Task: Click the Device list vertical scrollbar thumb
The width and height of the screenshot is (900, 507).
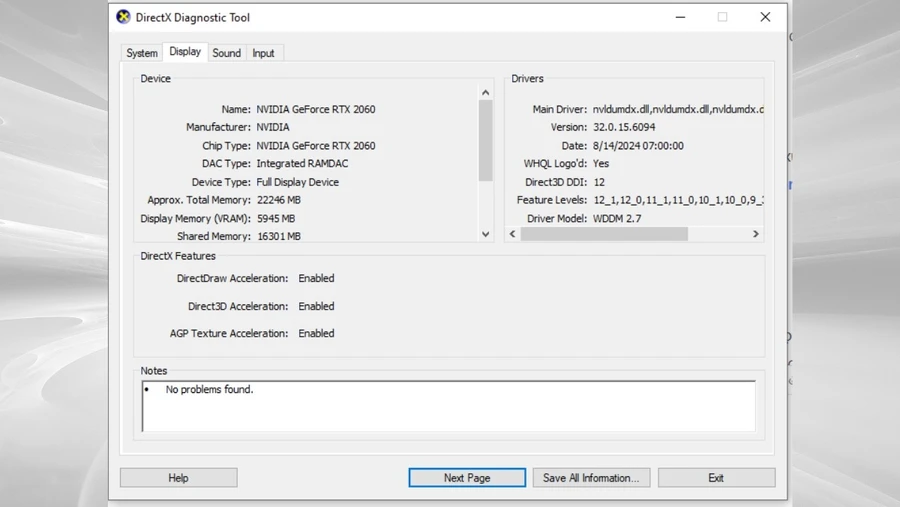Action: (486, 141)
